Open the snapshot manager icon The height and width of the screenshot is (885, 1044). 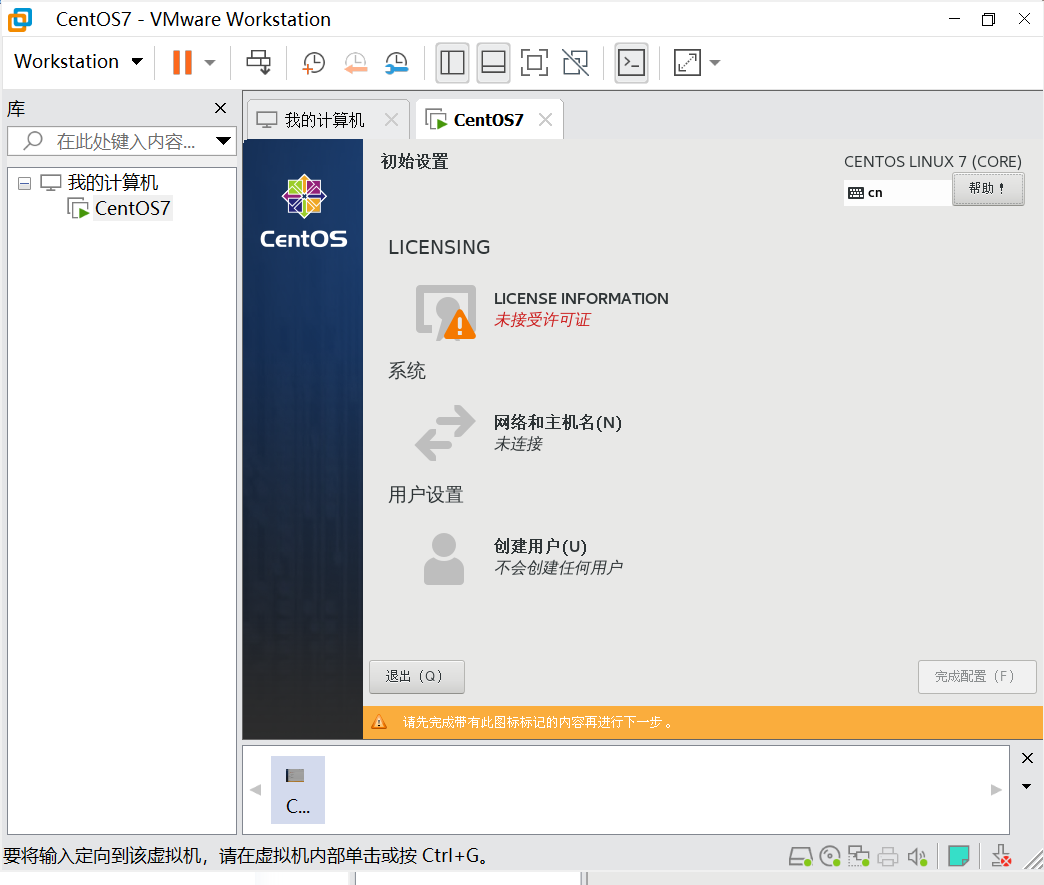pos(397,63)
